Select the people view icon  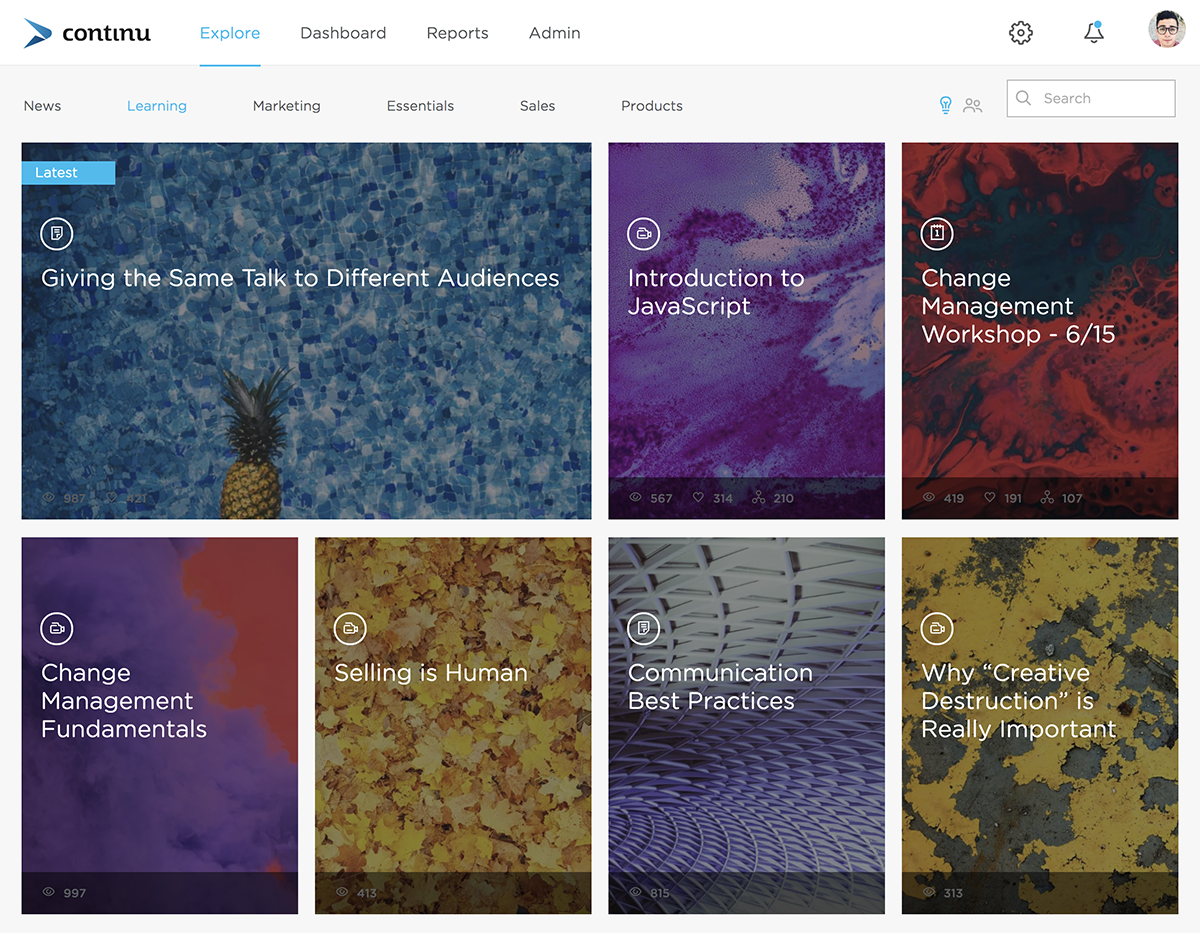(972, 105)
